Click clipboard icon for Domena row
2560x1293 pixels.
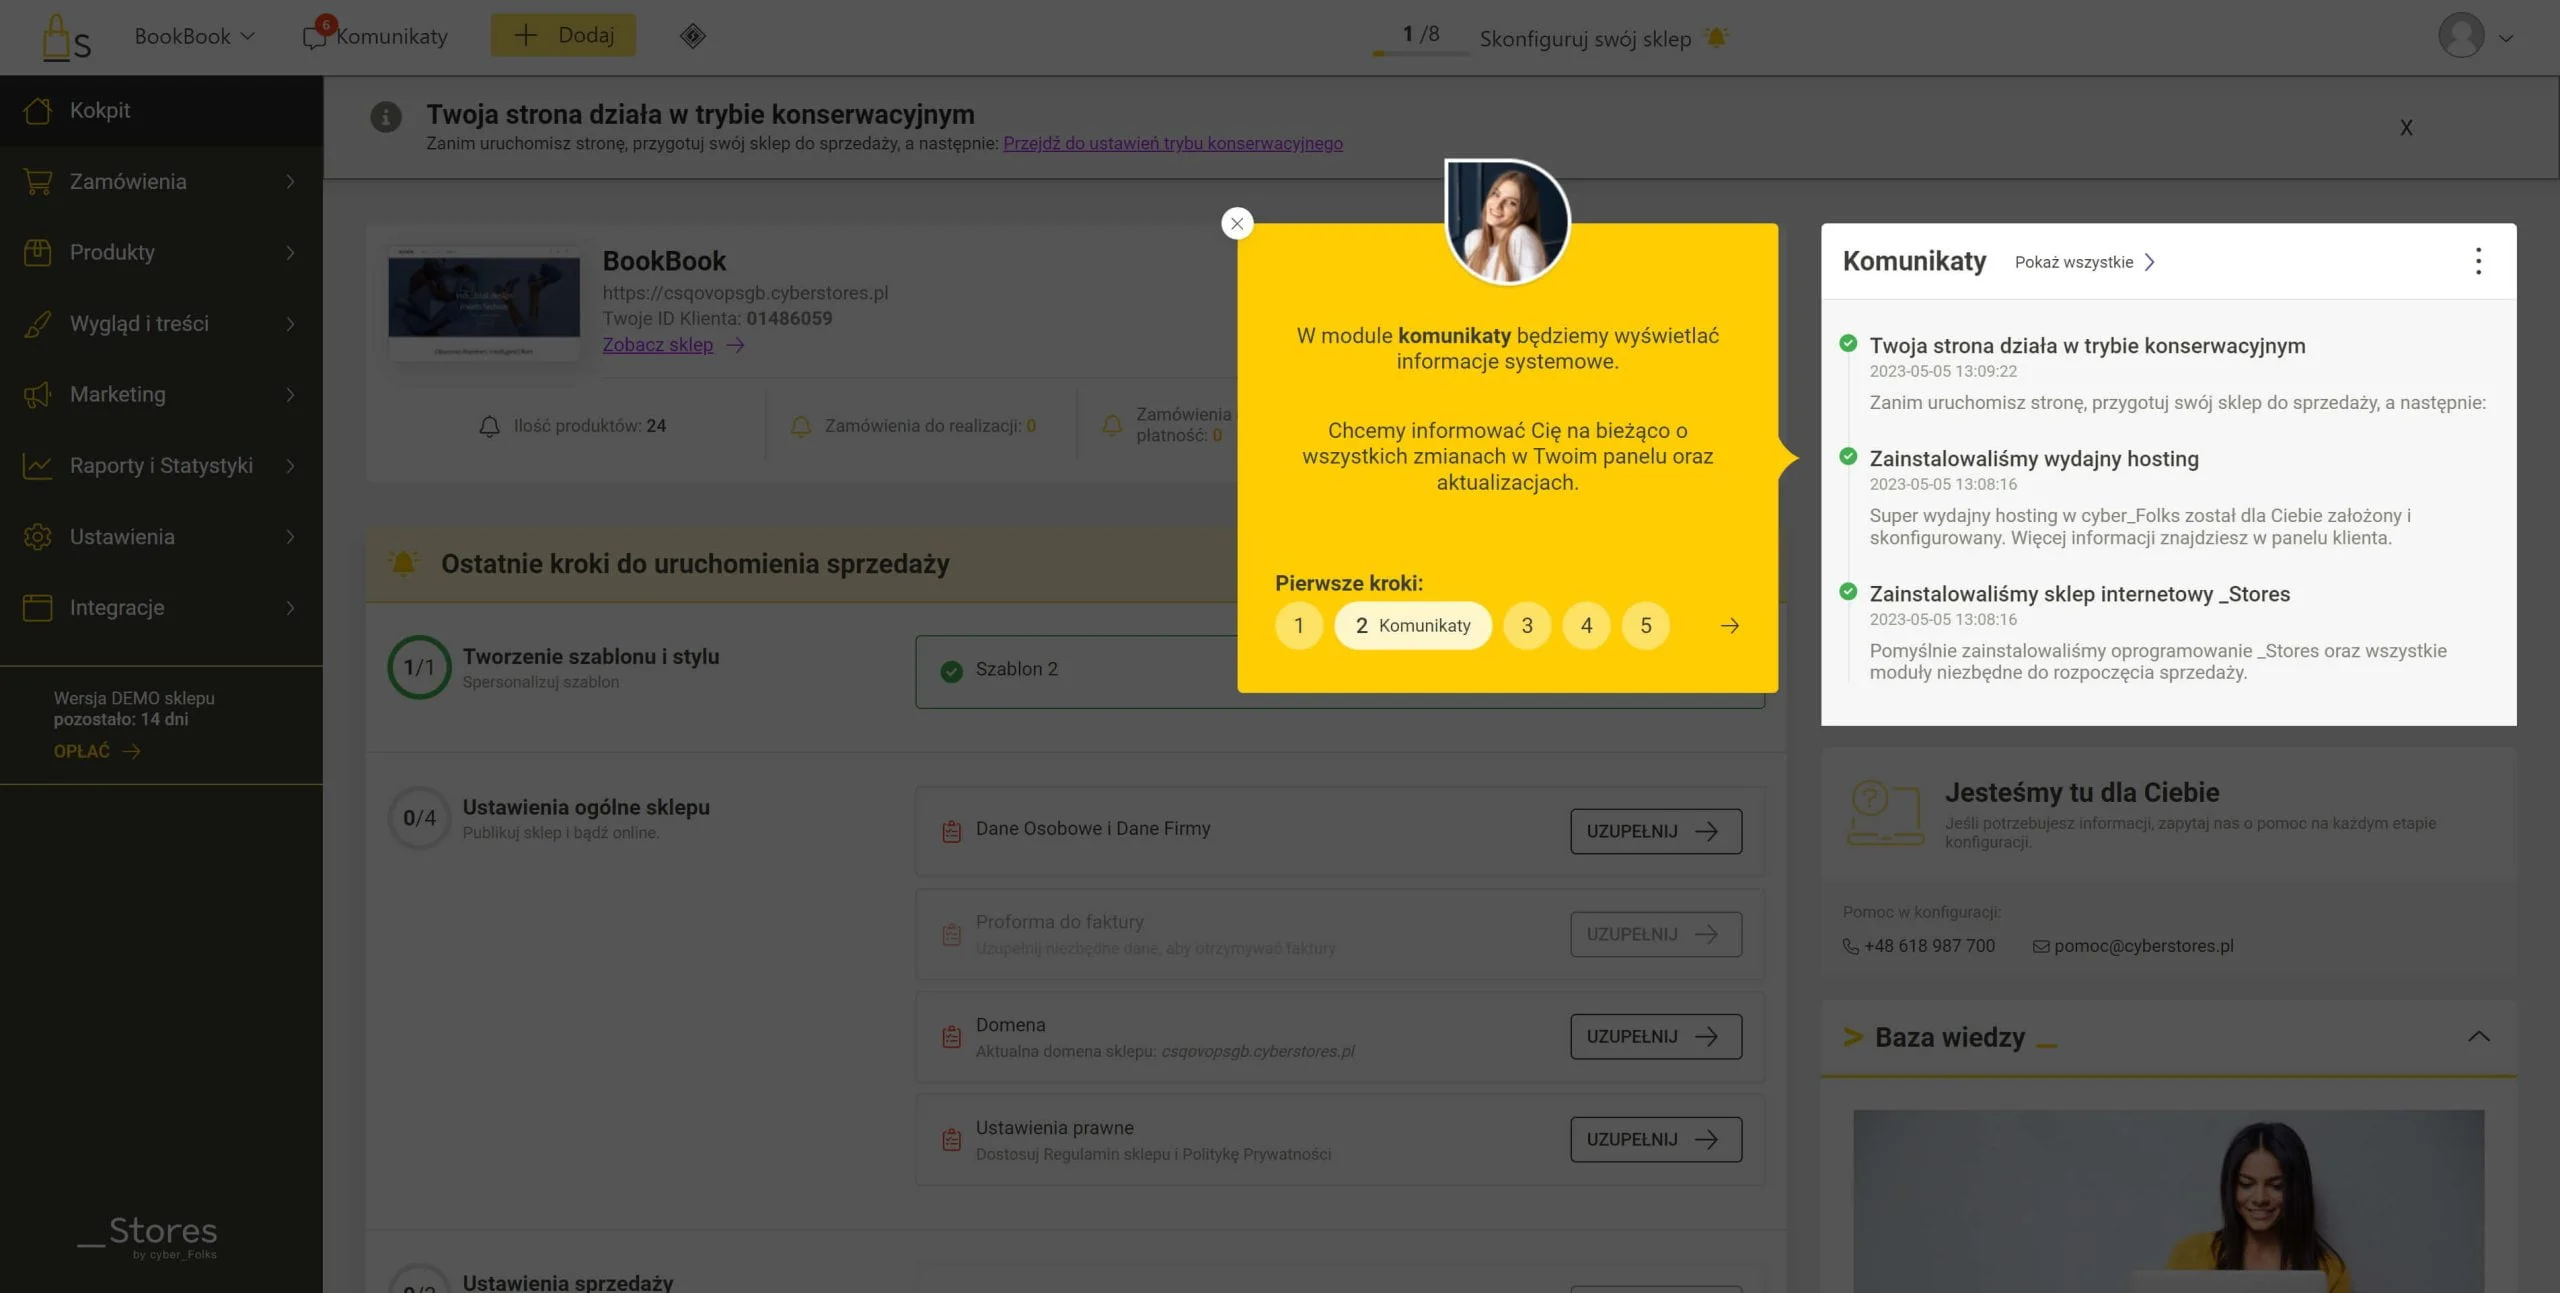coord(951,1037)
